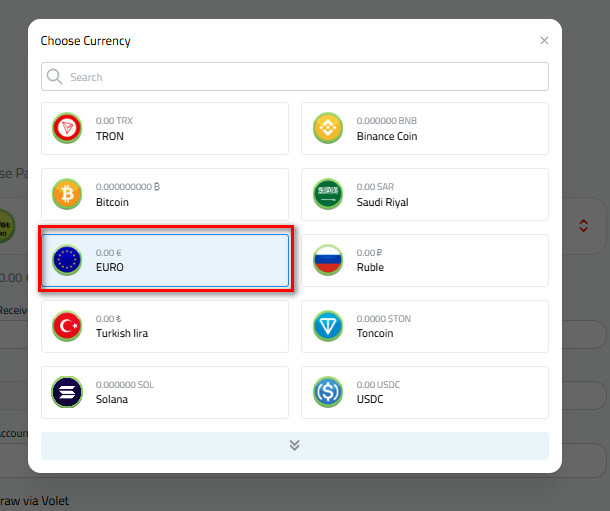
Task: Click the 0.0000 $TON balance
Action: (x=384, y=319)
